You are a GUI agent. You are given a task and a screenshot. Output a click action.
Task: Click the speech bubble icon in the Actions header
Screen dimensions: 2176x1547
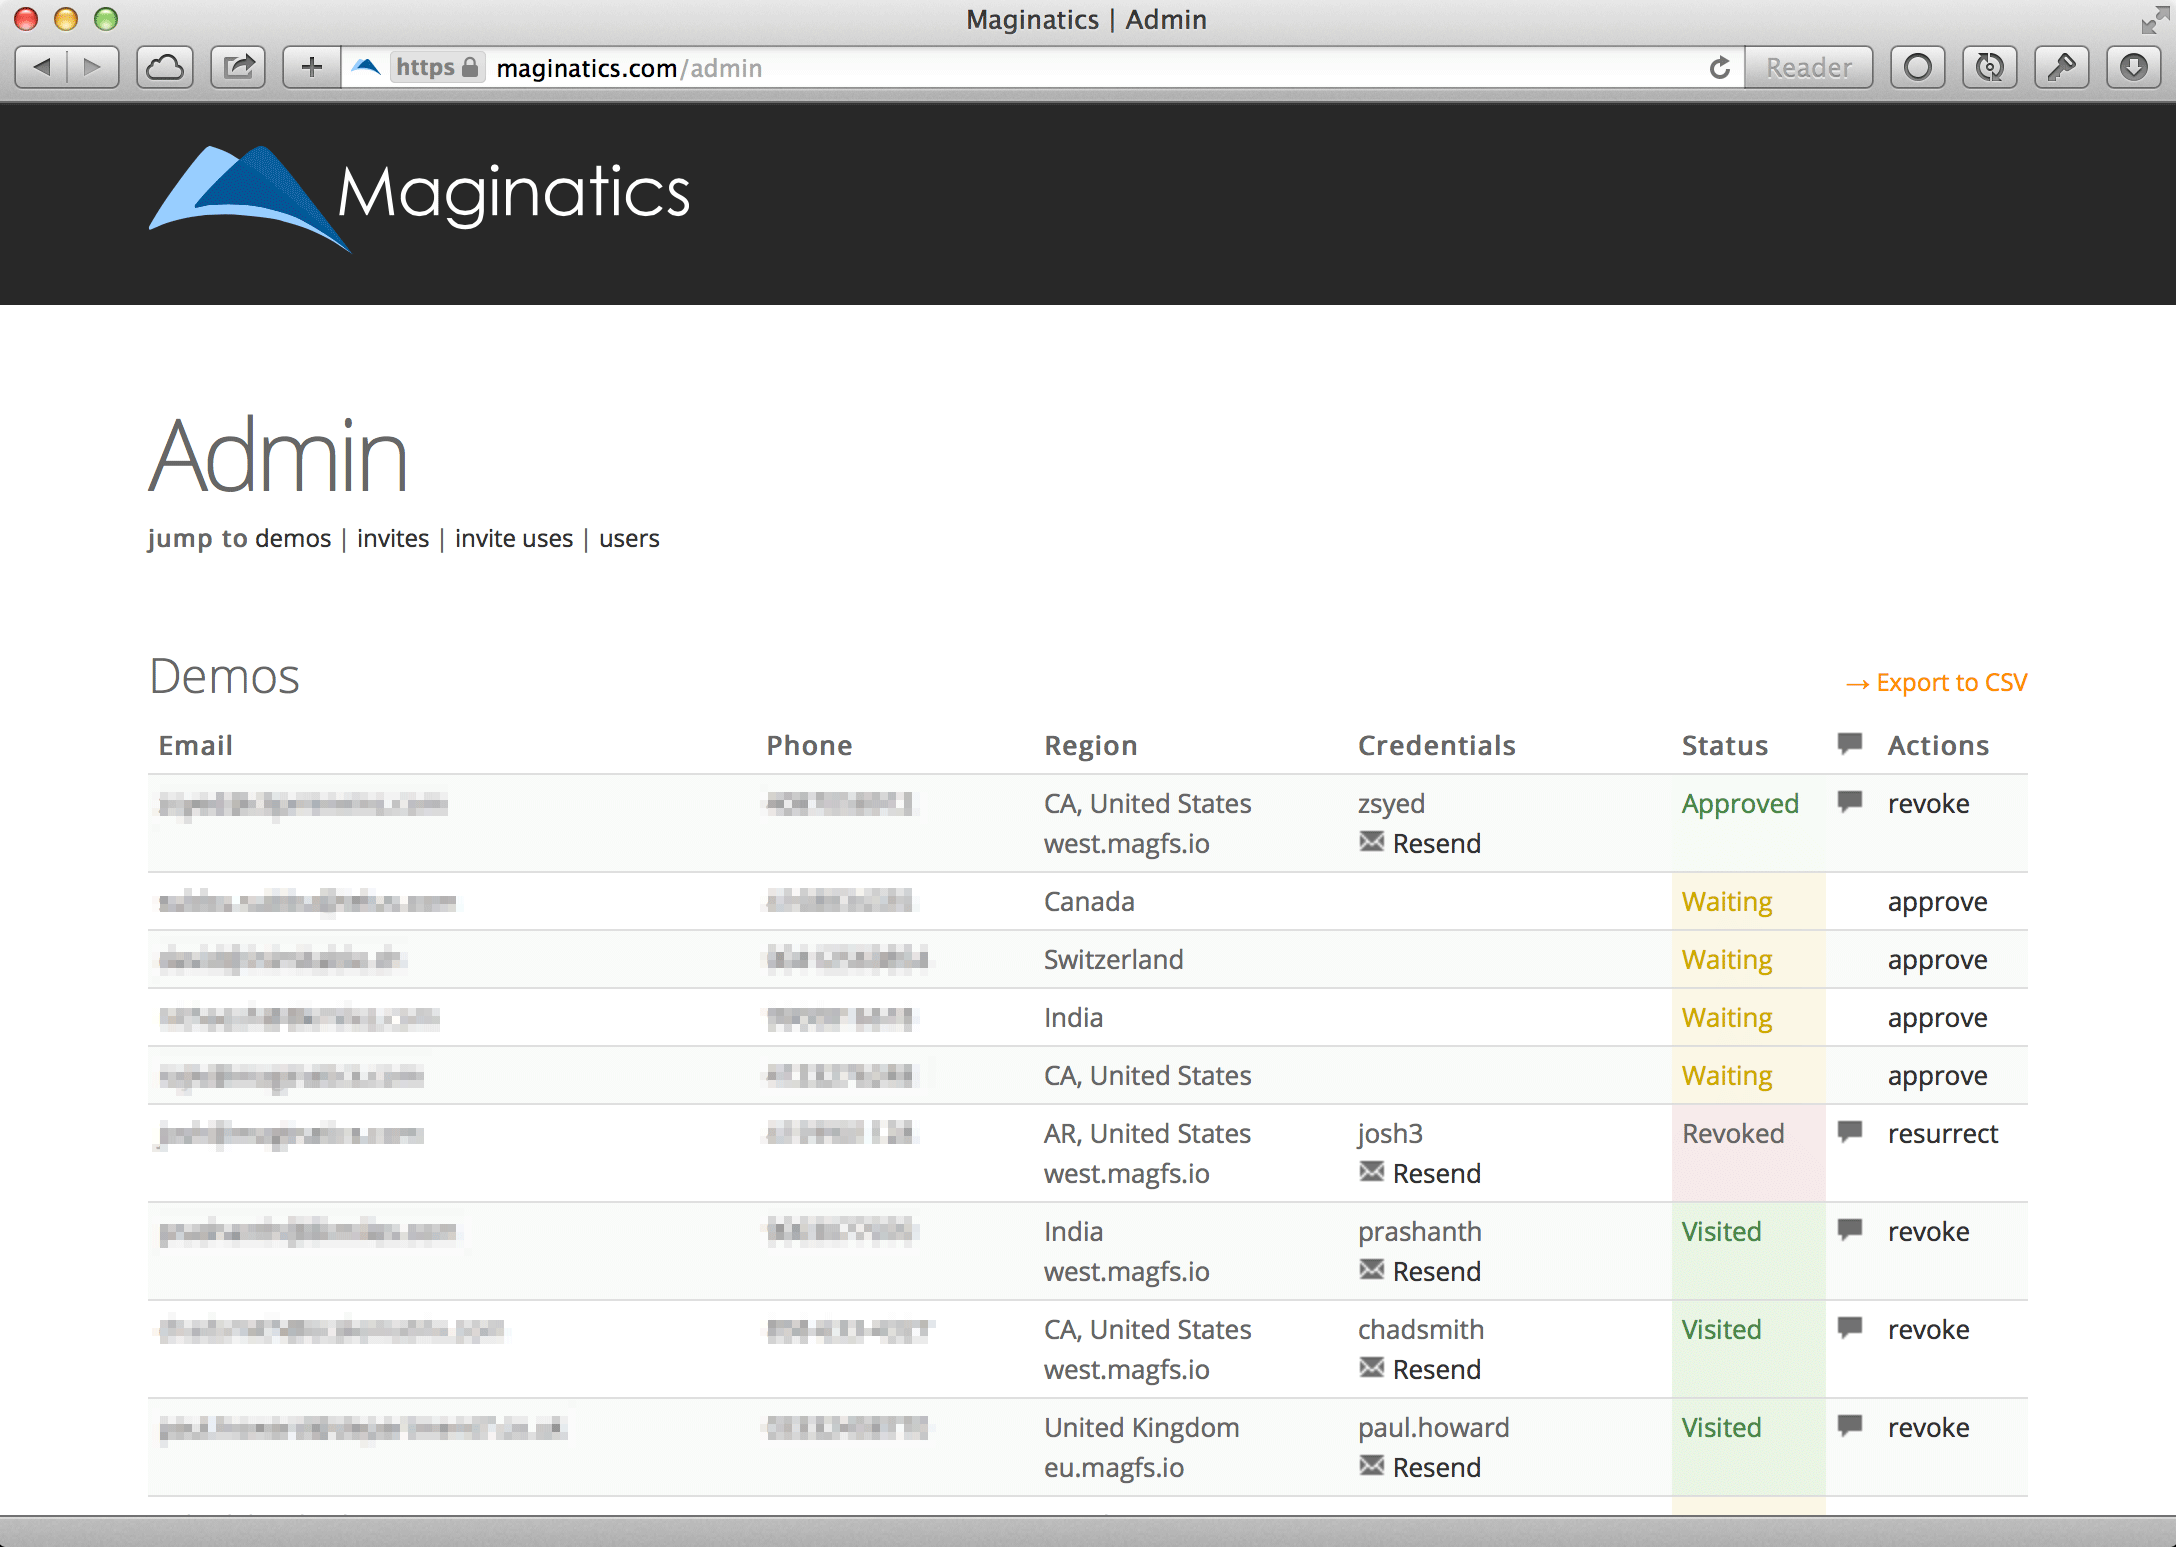coord(1849,744)
